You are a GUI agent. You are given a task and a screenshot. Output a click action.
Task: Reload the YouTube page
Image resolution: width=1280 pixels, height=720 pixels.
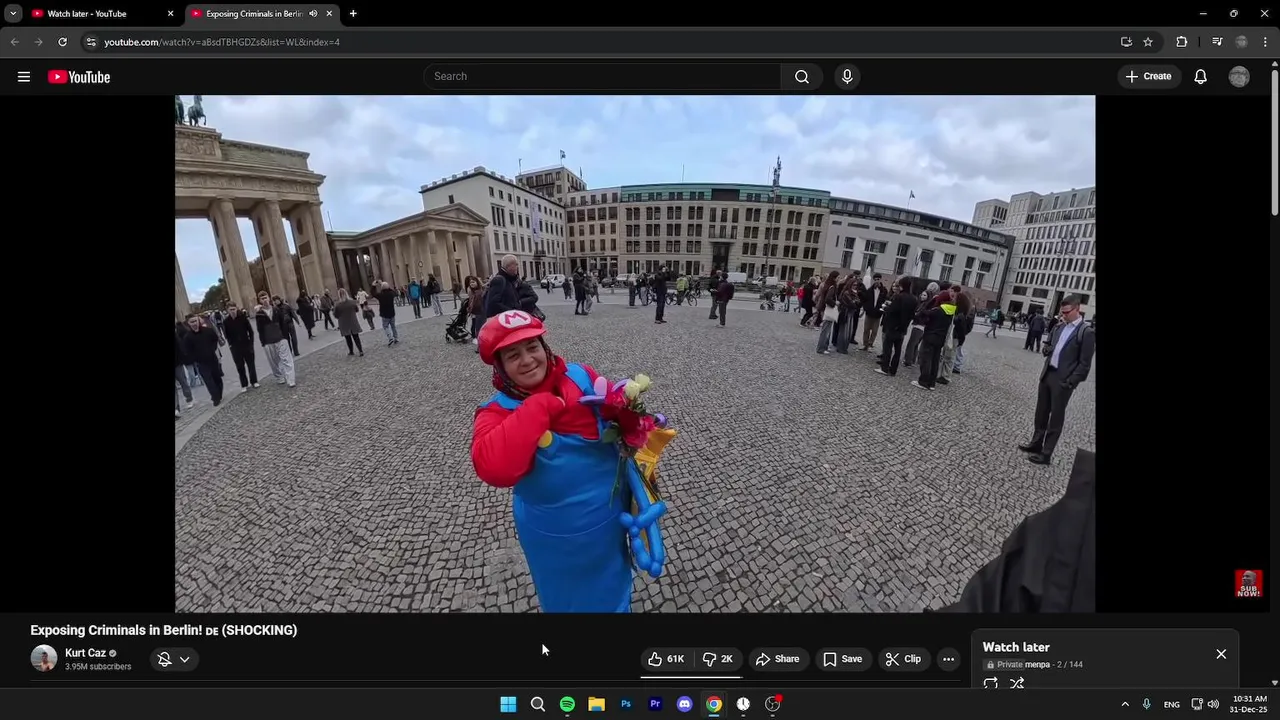click(x=62, y=42)
